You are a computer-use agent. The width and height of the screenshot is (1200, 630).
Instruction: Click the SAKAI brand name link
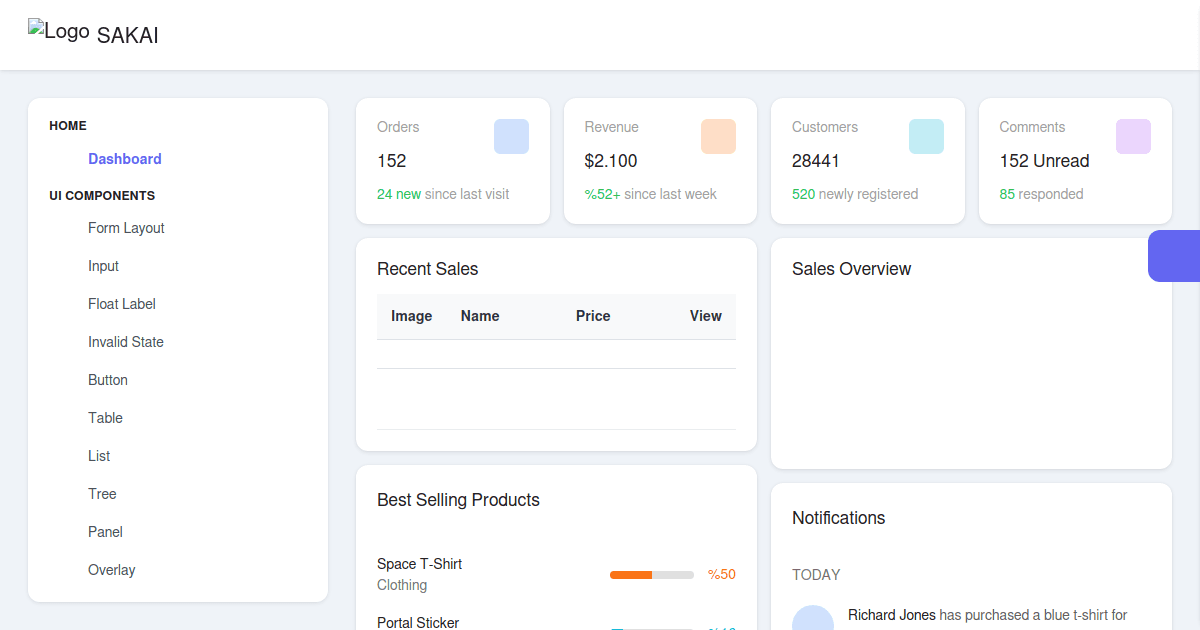[128, 35]
